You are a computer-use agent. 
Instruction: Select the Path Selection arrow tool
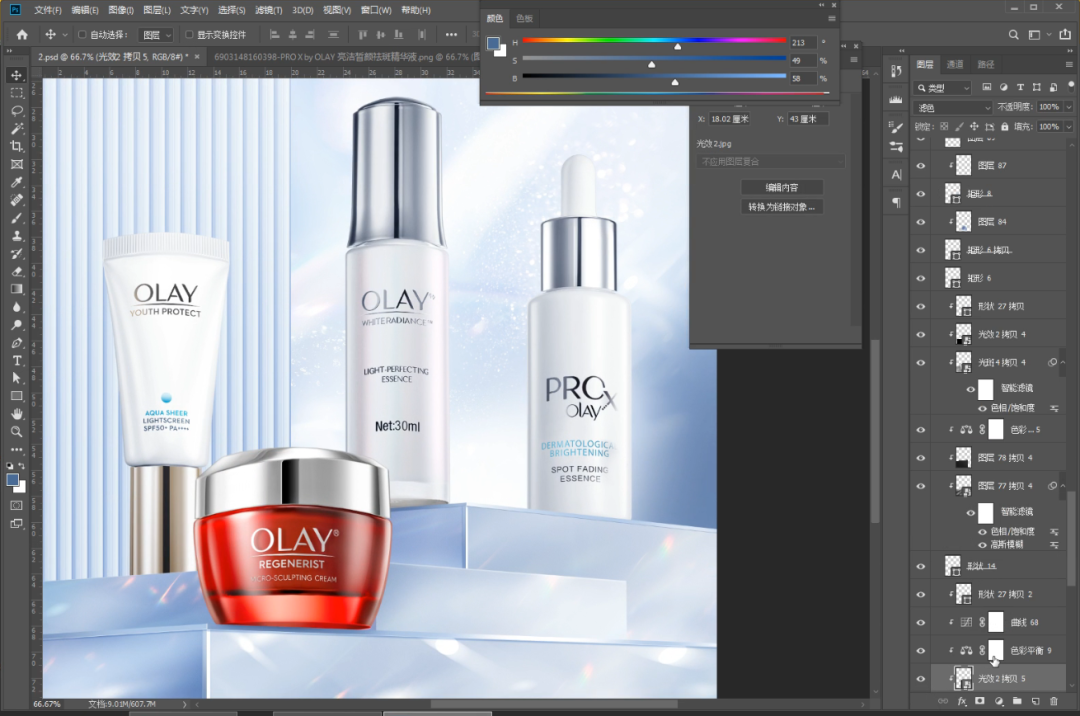tap(17, 378)
